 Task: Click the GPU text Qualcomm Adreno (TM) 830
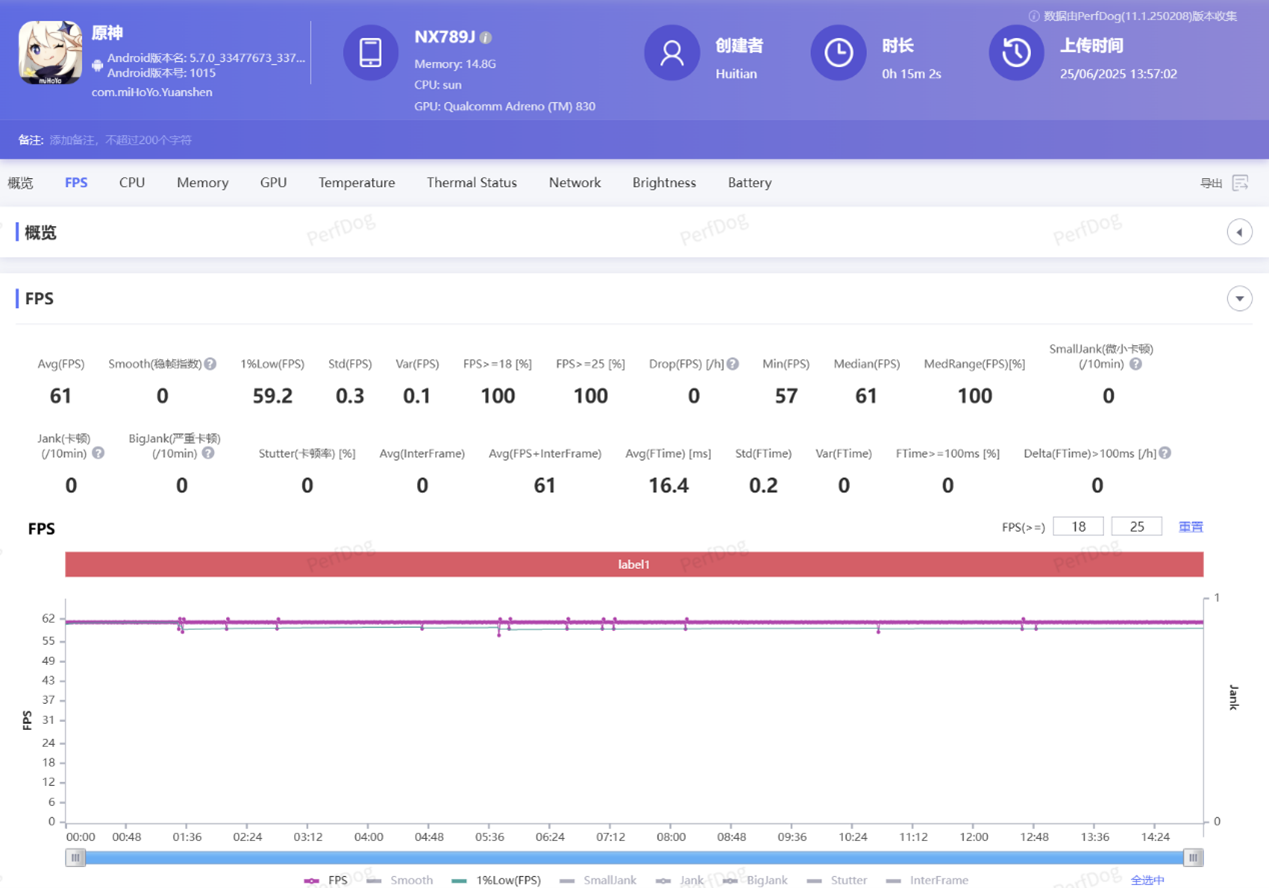click(505, 106)
